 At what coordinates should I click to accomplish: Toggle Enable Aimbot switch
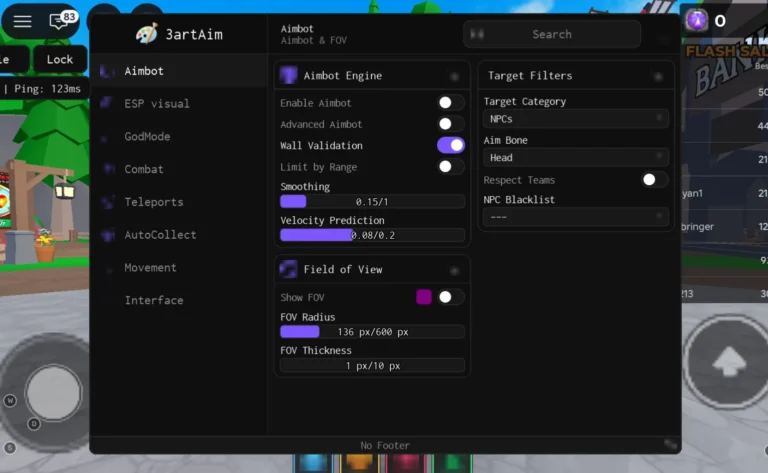pos(450,102)
